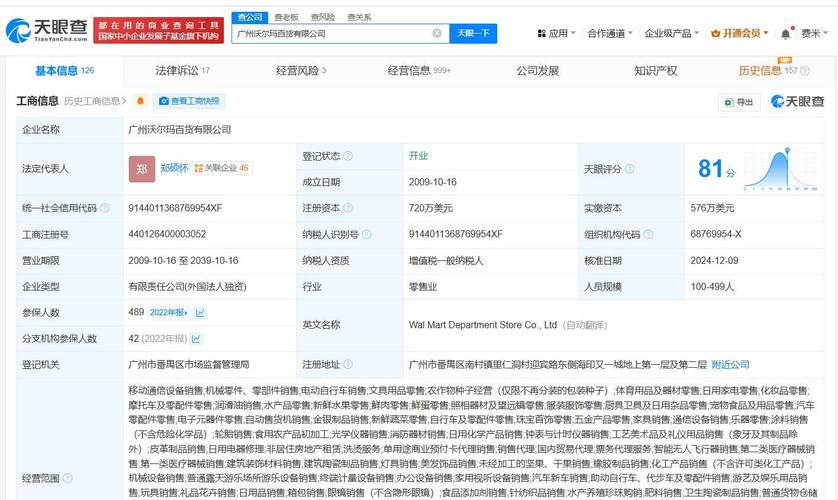Screen dimensions: 838x500
Task: Click the orange alert bell next to 工商信息
Action: (141, 101)
